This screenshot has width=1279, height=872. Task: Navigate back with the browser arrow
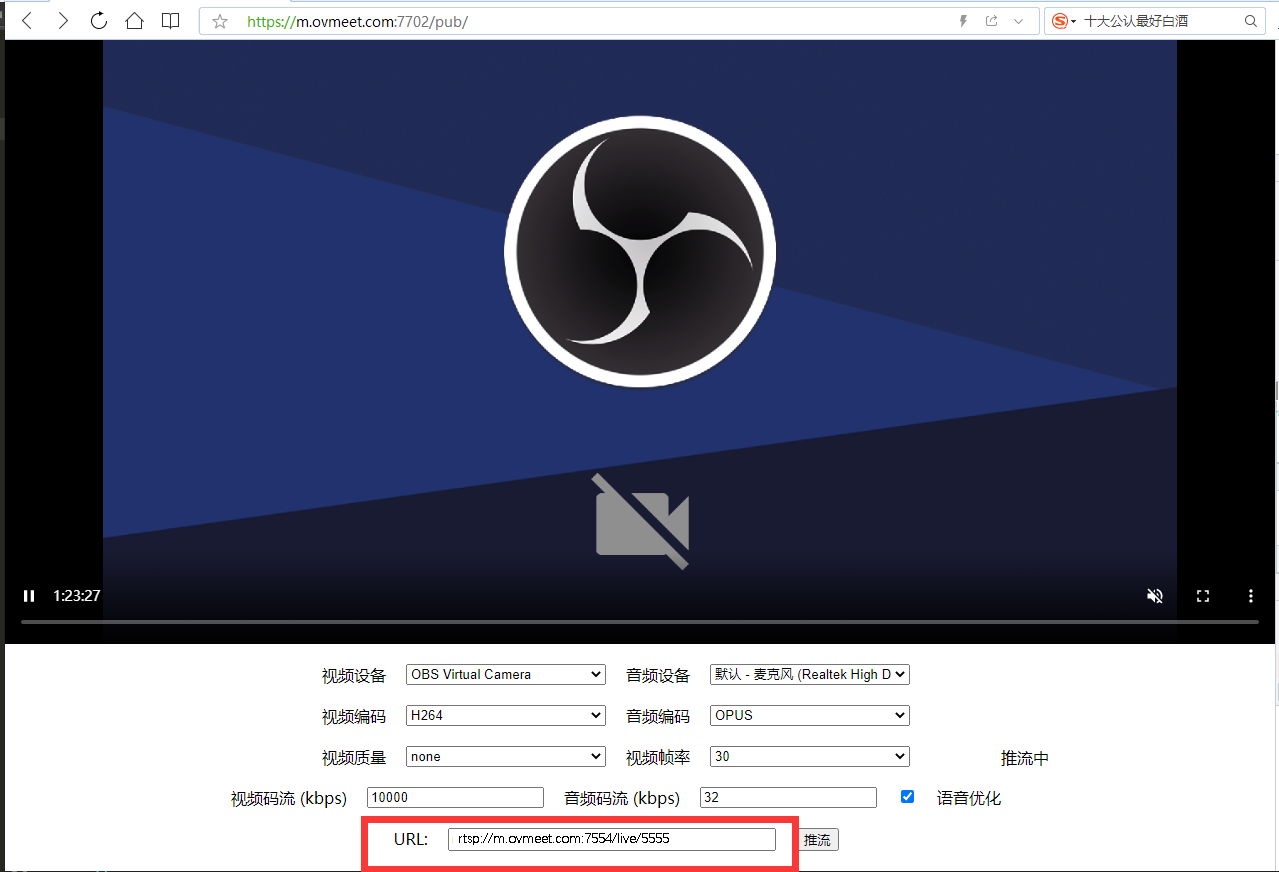26,20
